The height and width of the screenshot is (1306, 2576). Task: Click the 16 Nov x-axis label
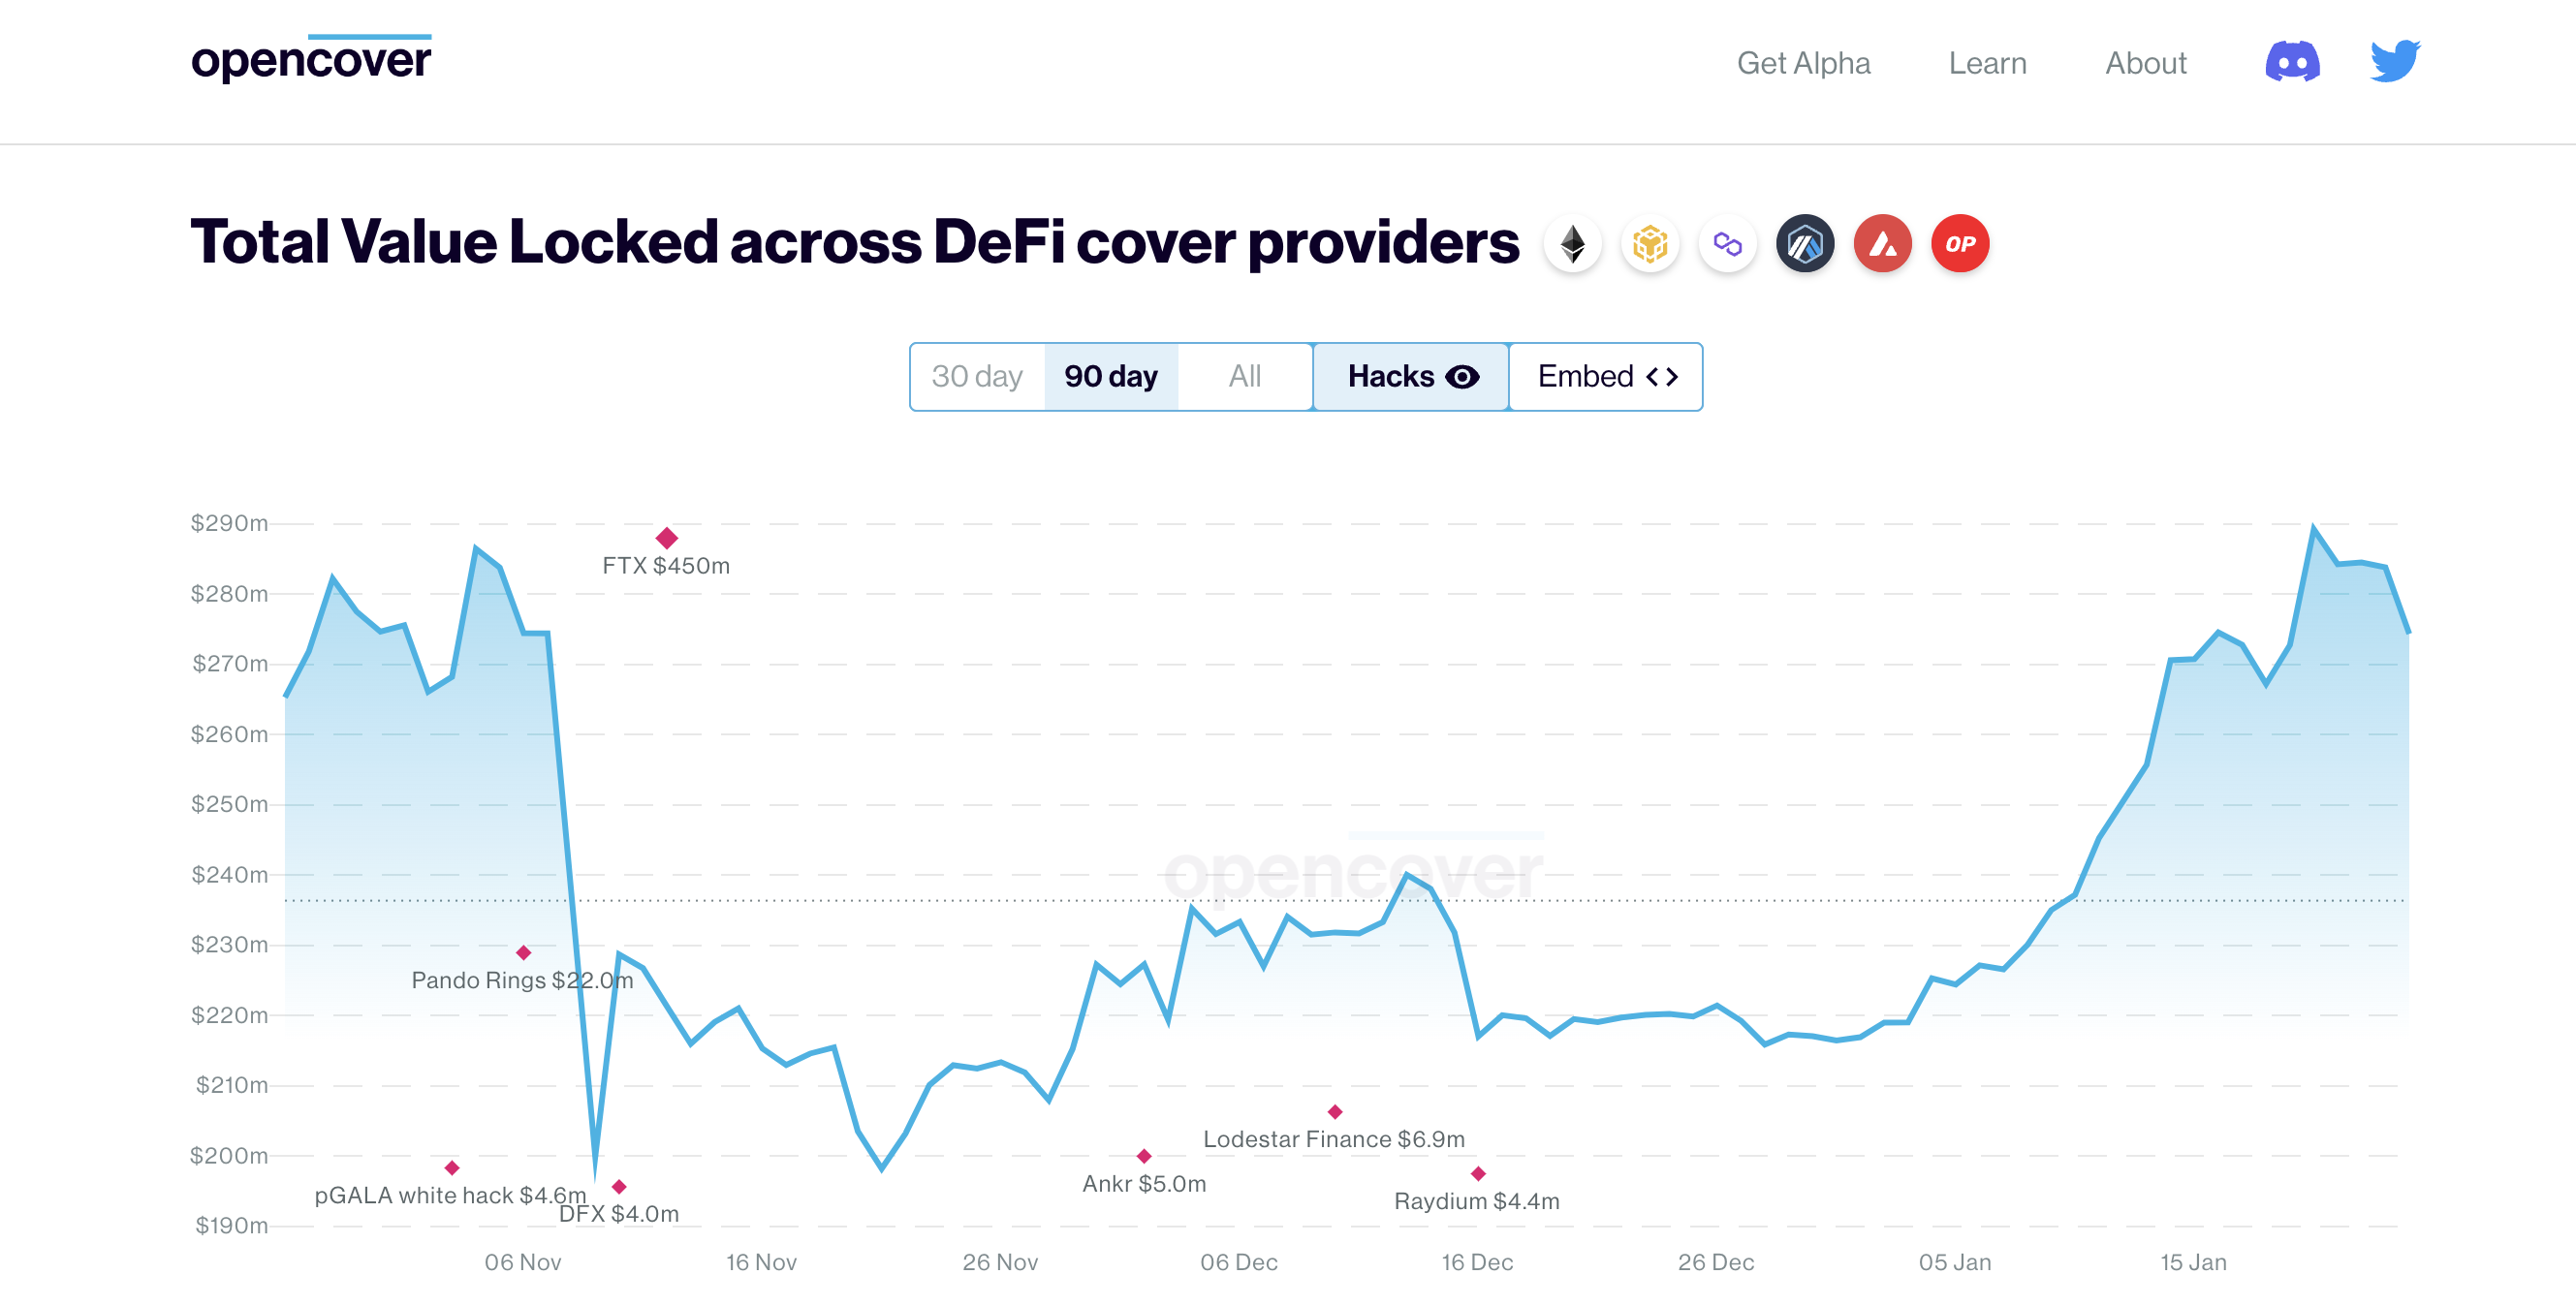coord(761,1263)
